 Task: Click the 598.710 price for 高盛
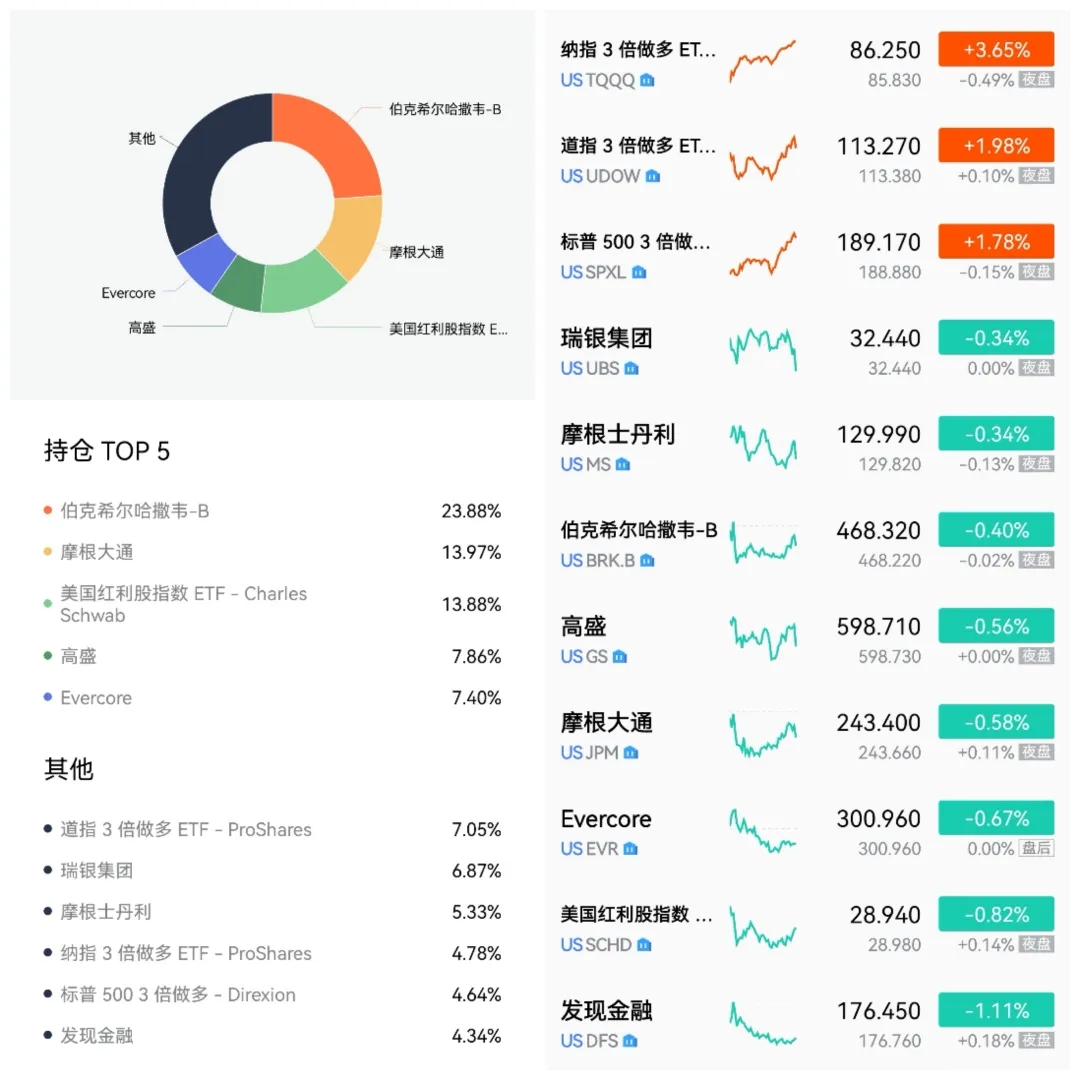tap(878, 627)
